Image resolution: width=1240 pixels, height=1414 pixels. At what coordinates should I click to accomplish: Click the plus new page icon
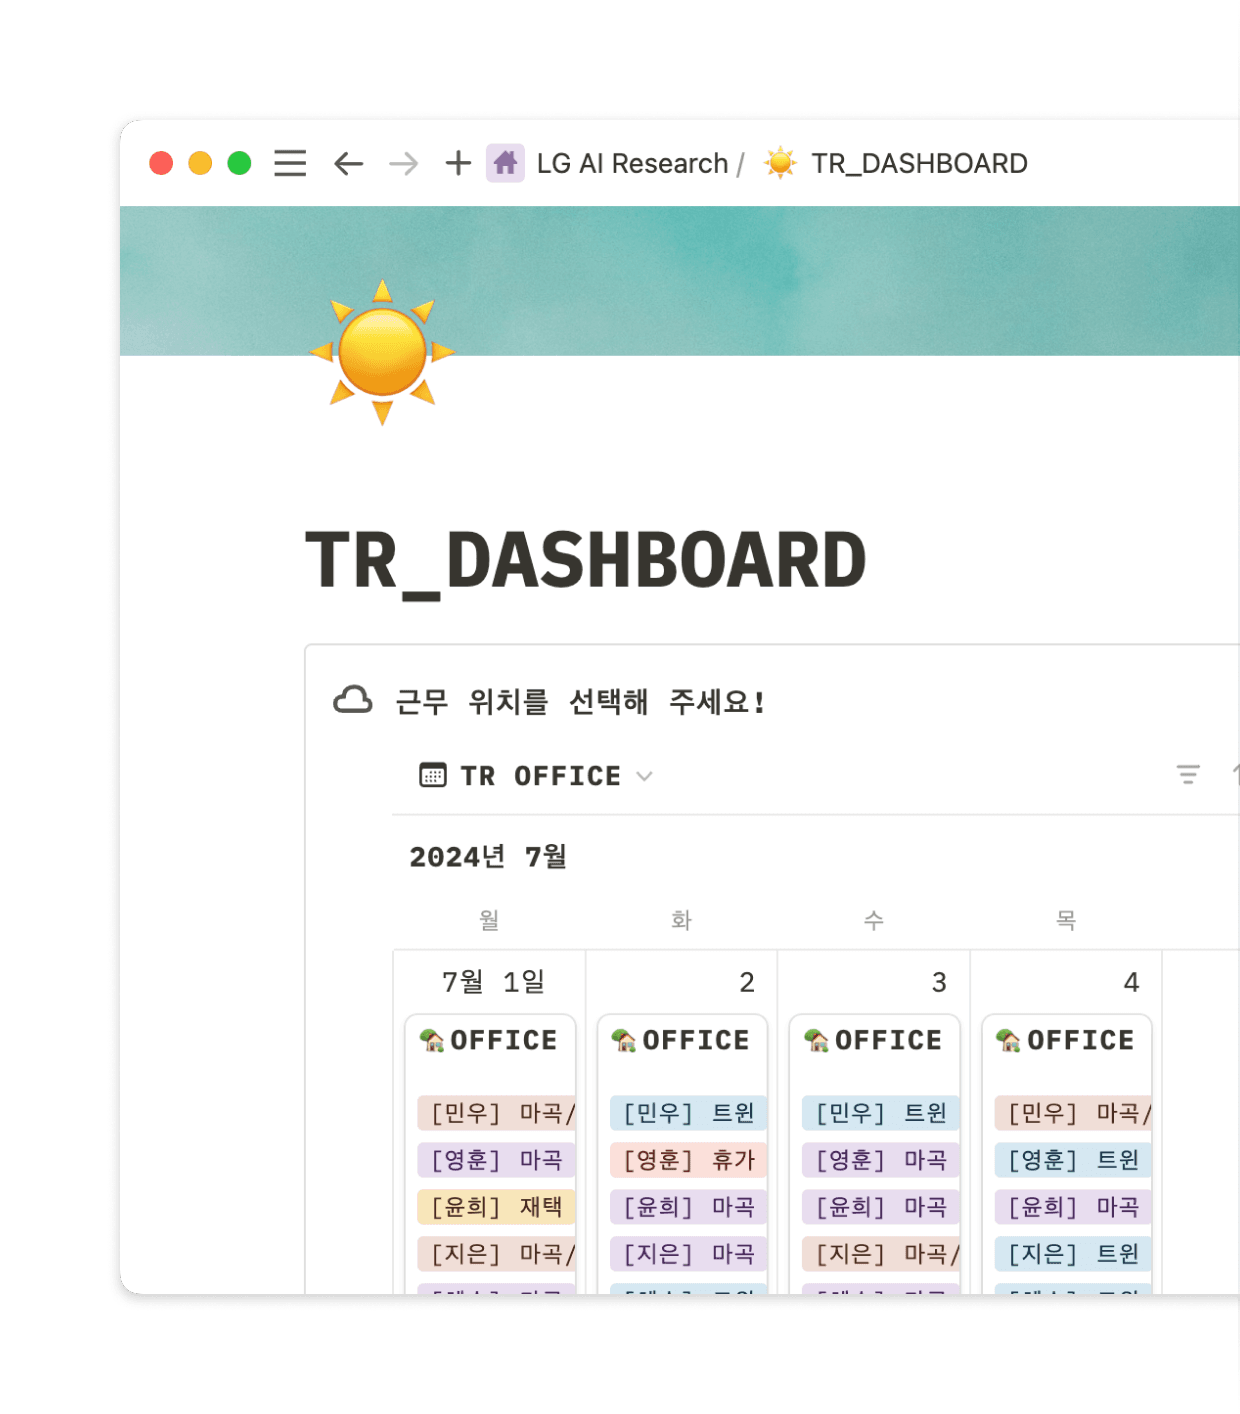coord(458,163)
